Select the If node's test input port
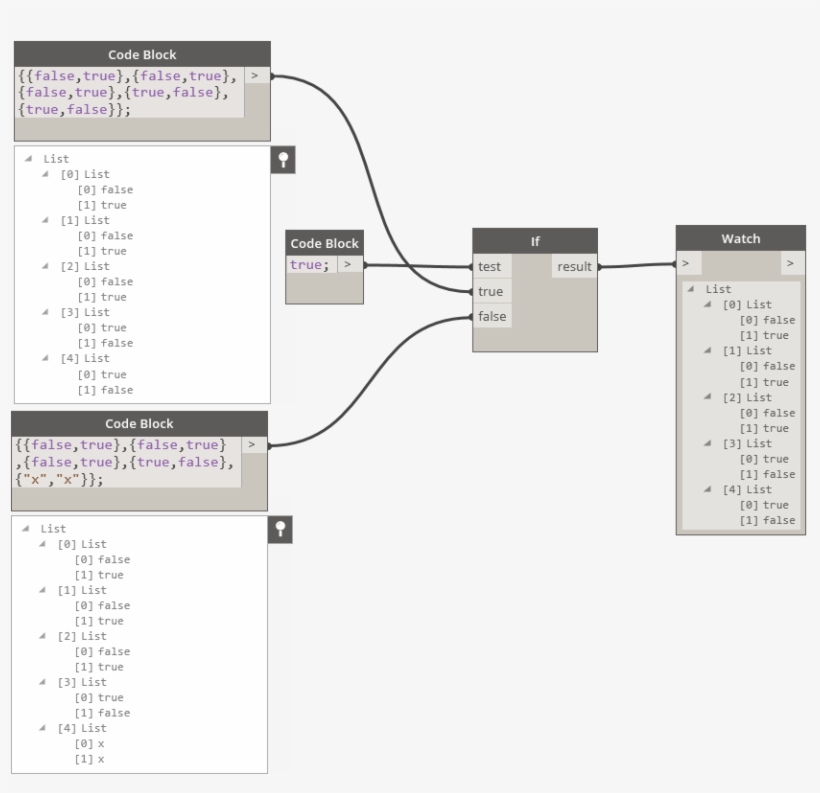The height and width of the screenshot is (793, 820). 491,266
